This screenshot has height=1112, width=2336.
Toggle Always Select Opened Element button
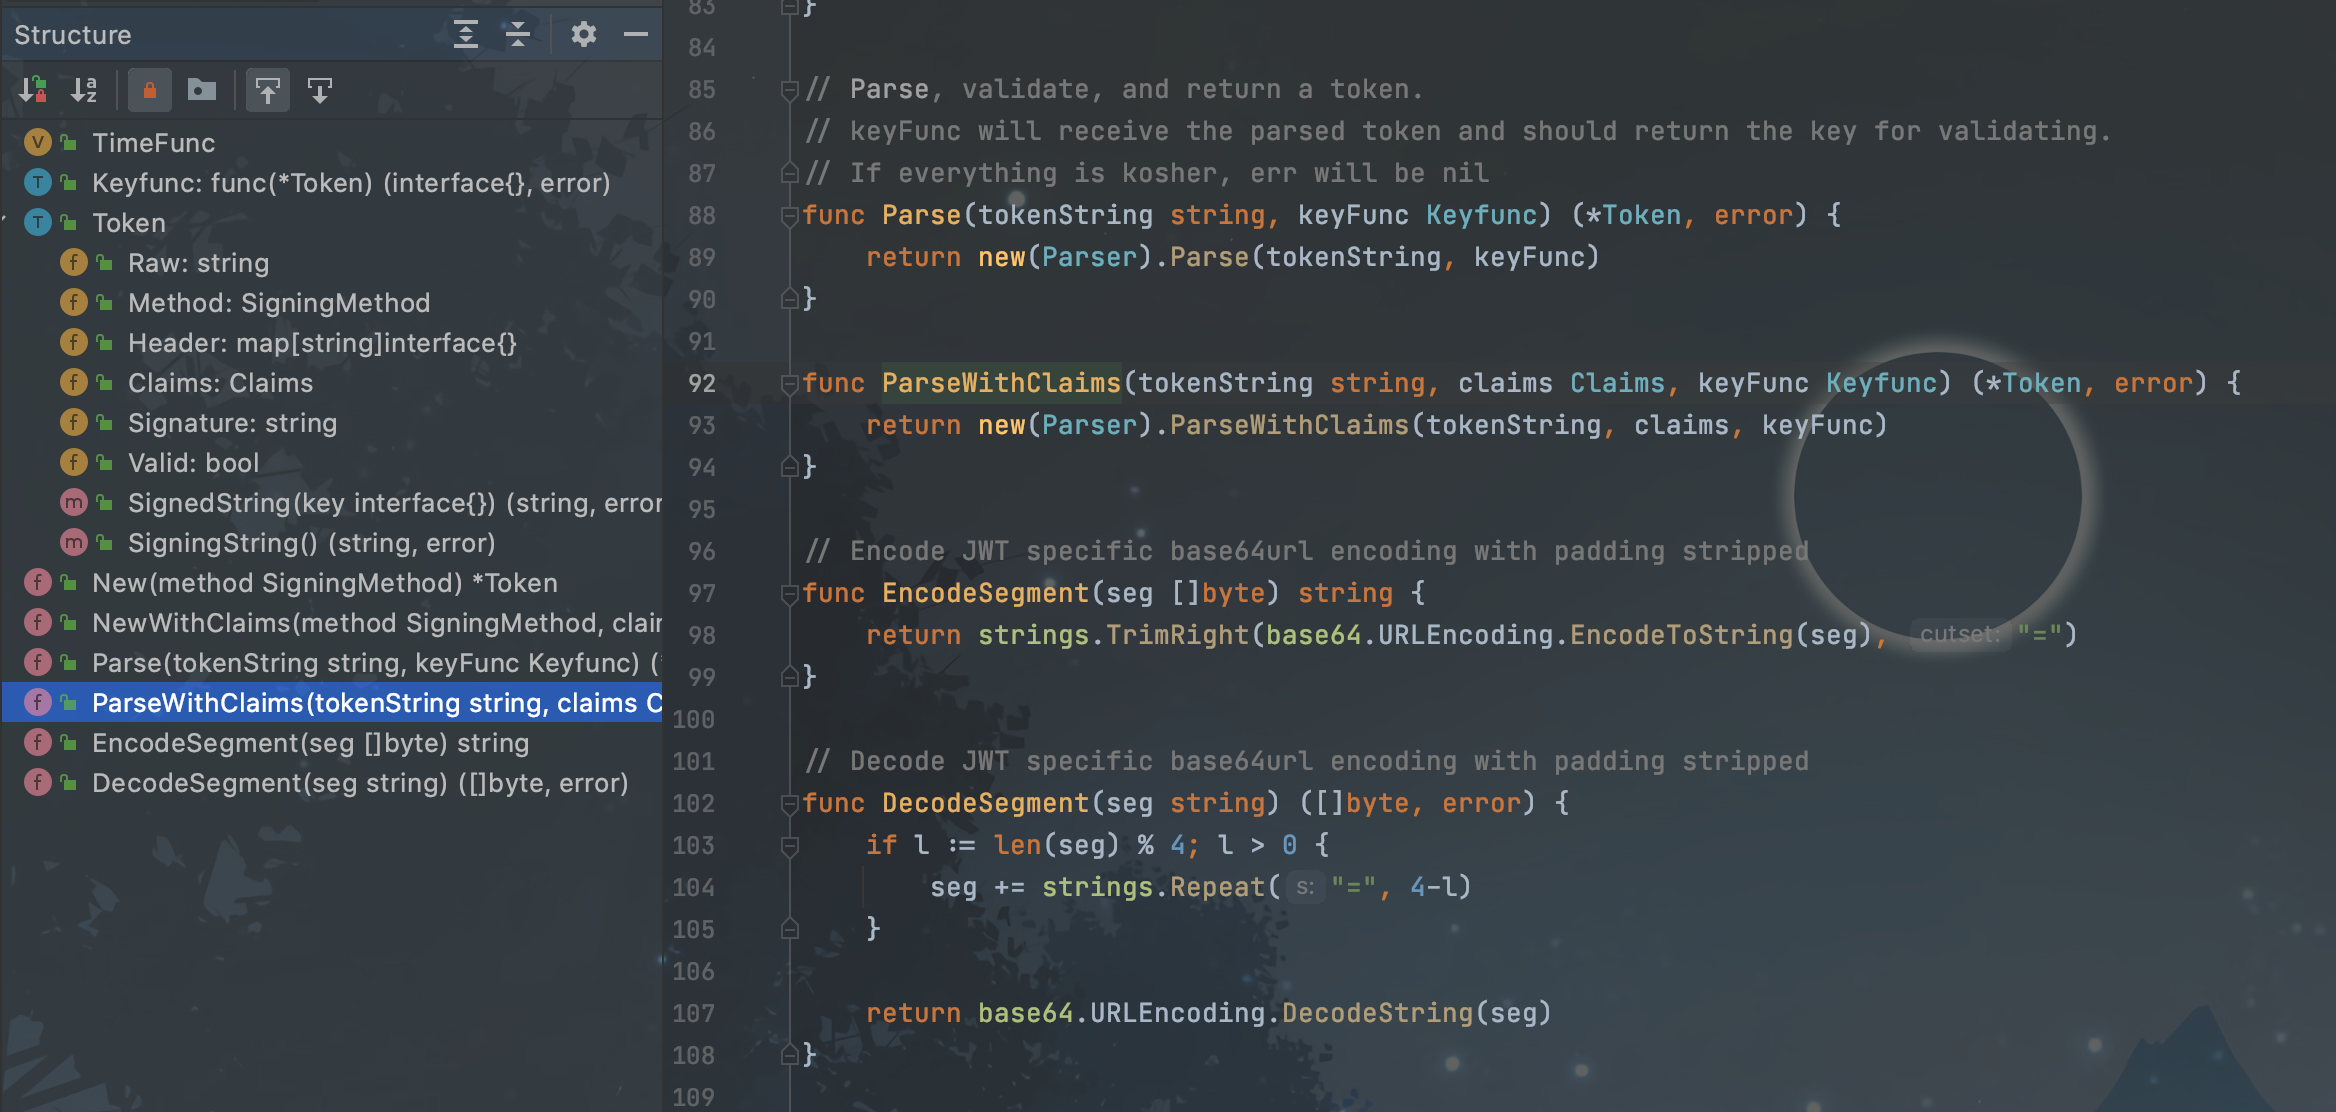click(x=267, y=90)
